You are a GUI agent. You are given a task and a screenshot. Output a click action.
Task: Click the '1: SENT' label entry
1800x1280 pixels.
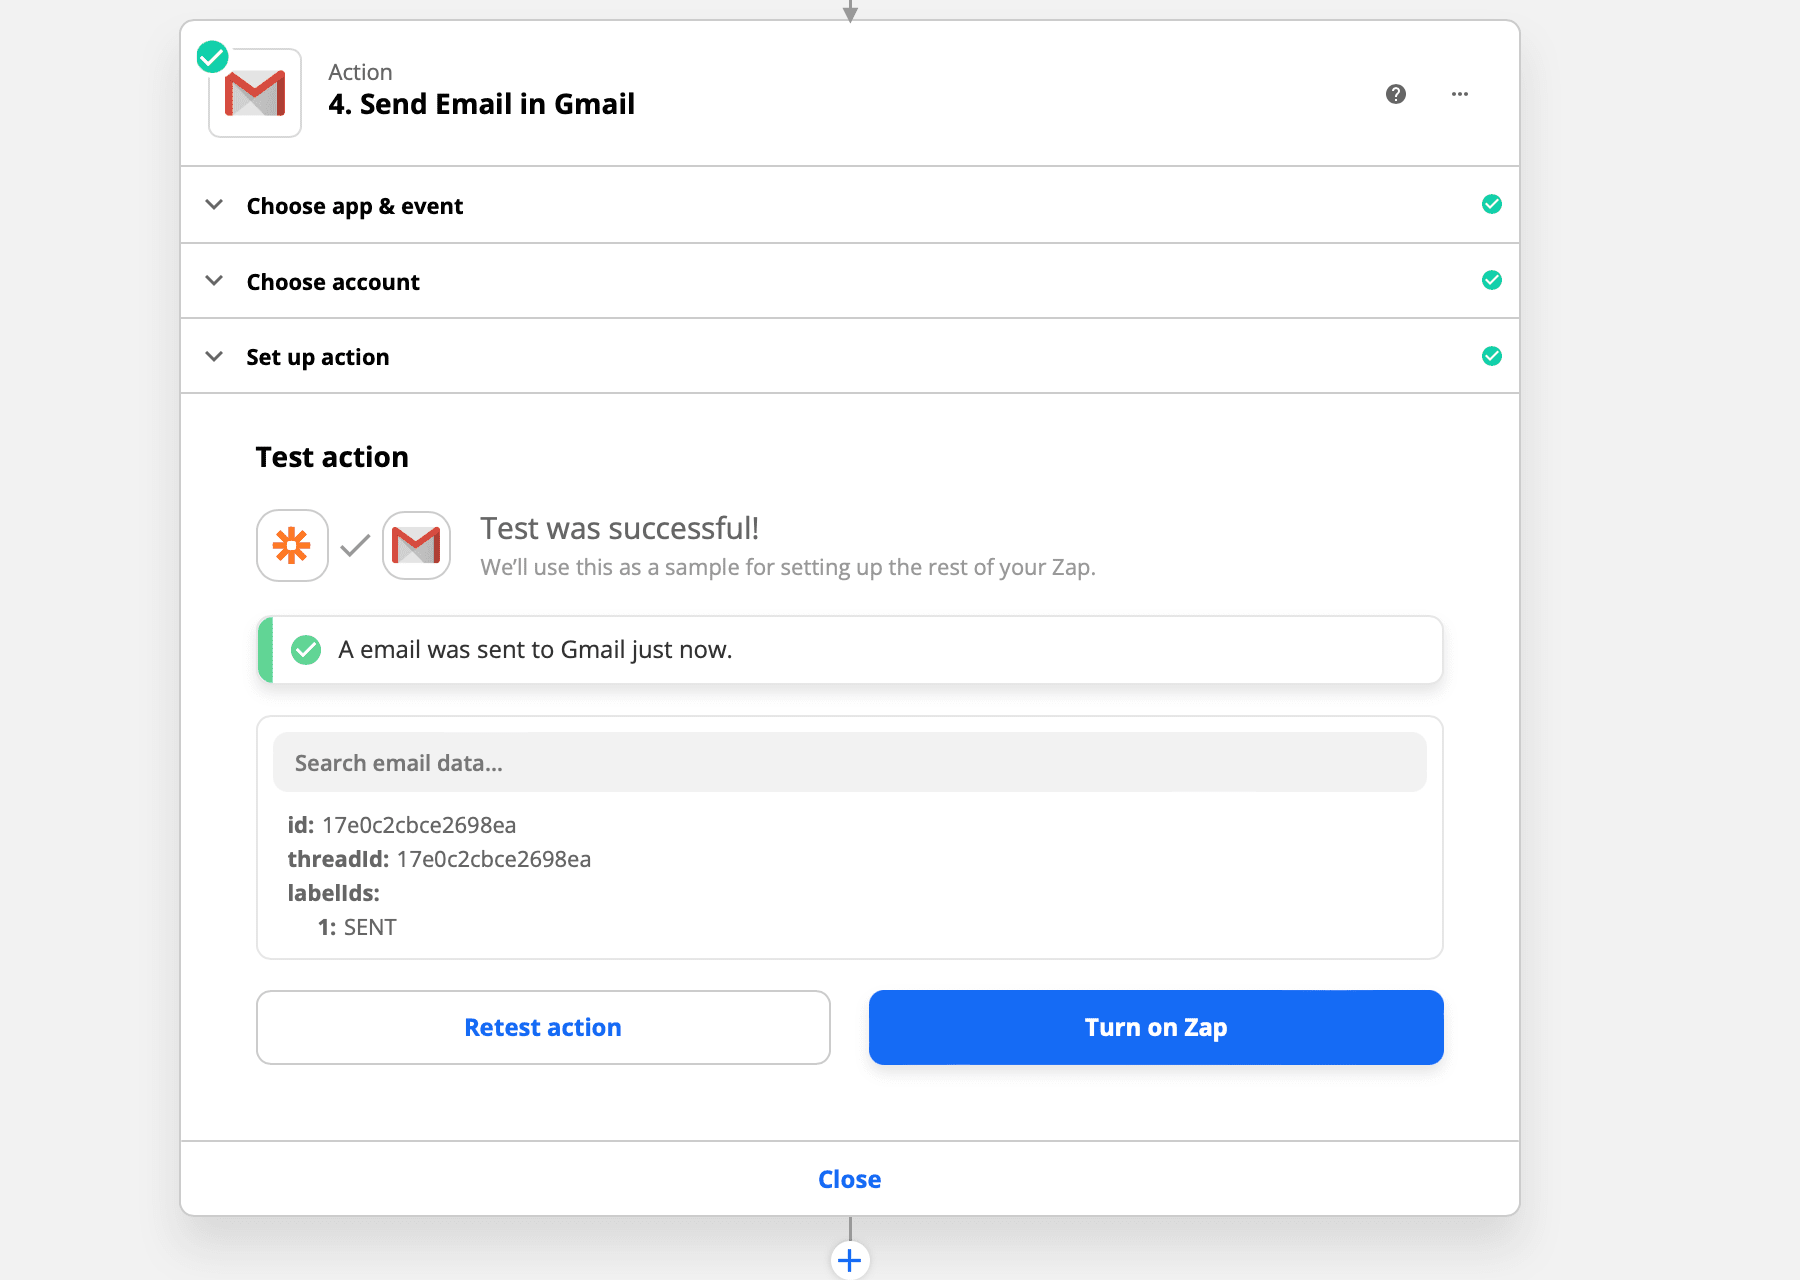click(x=357, y=927)
